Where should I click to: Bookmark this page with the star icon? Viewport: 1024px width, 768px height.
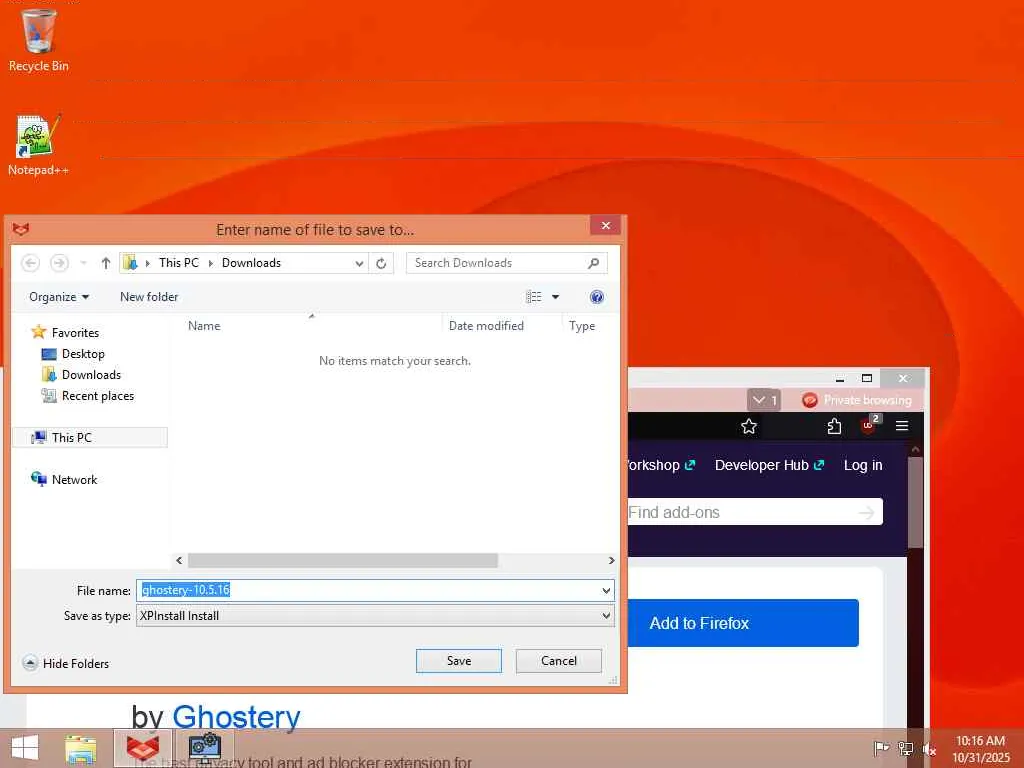(749, 426)
